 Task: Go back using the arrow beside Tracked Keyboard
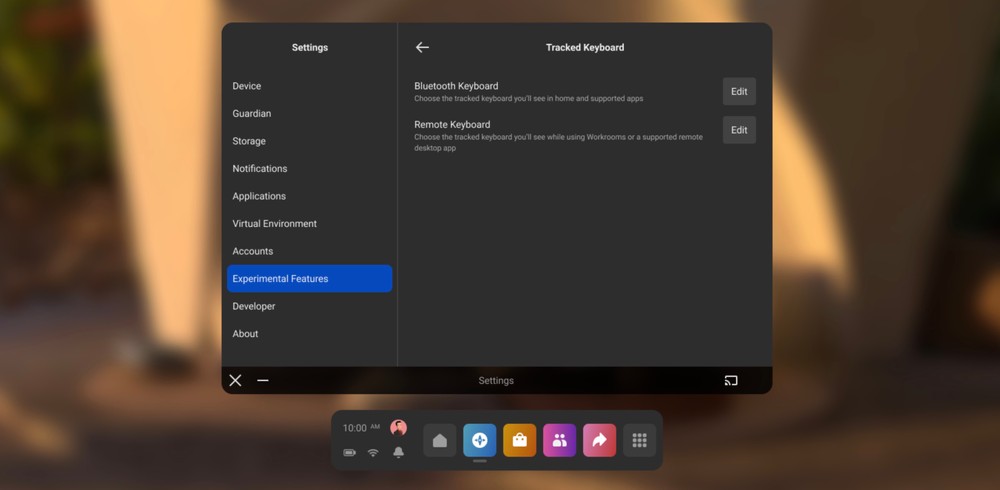click(422, 47)
